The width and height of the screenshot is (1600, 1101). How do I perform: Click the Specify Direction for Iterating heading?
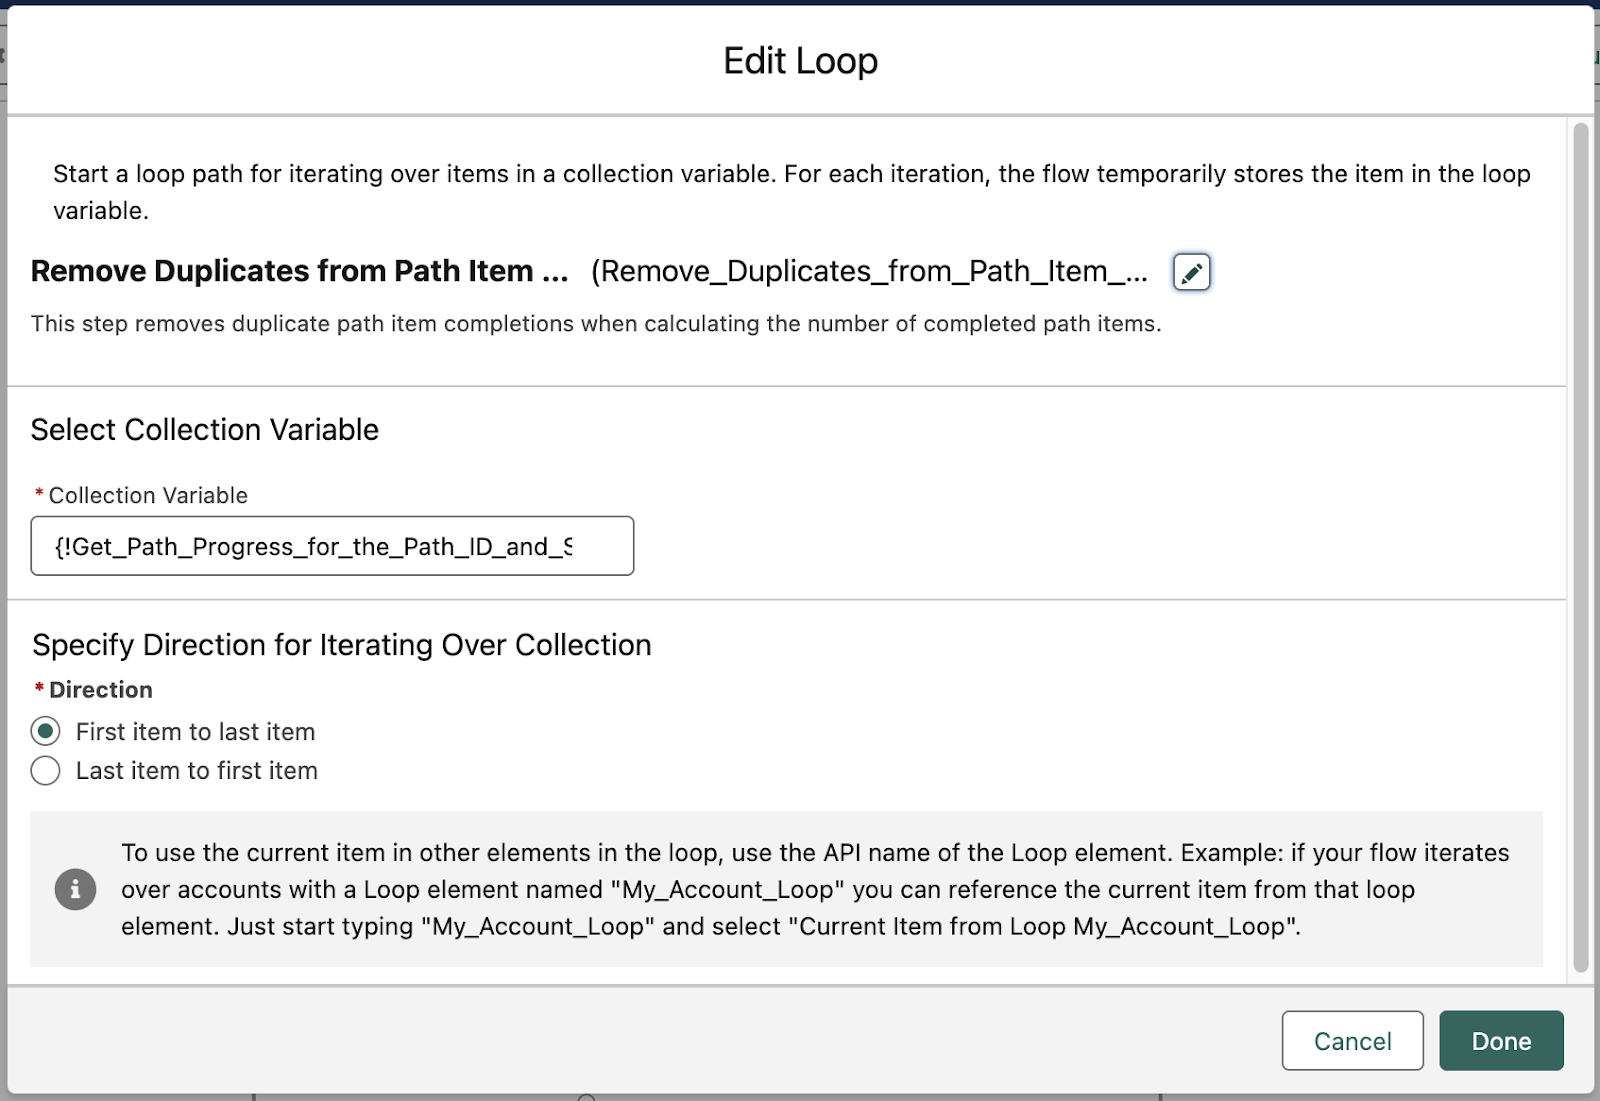342,645
